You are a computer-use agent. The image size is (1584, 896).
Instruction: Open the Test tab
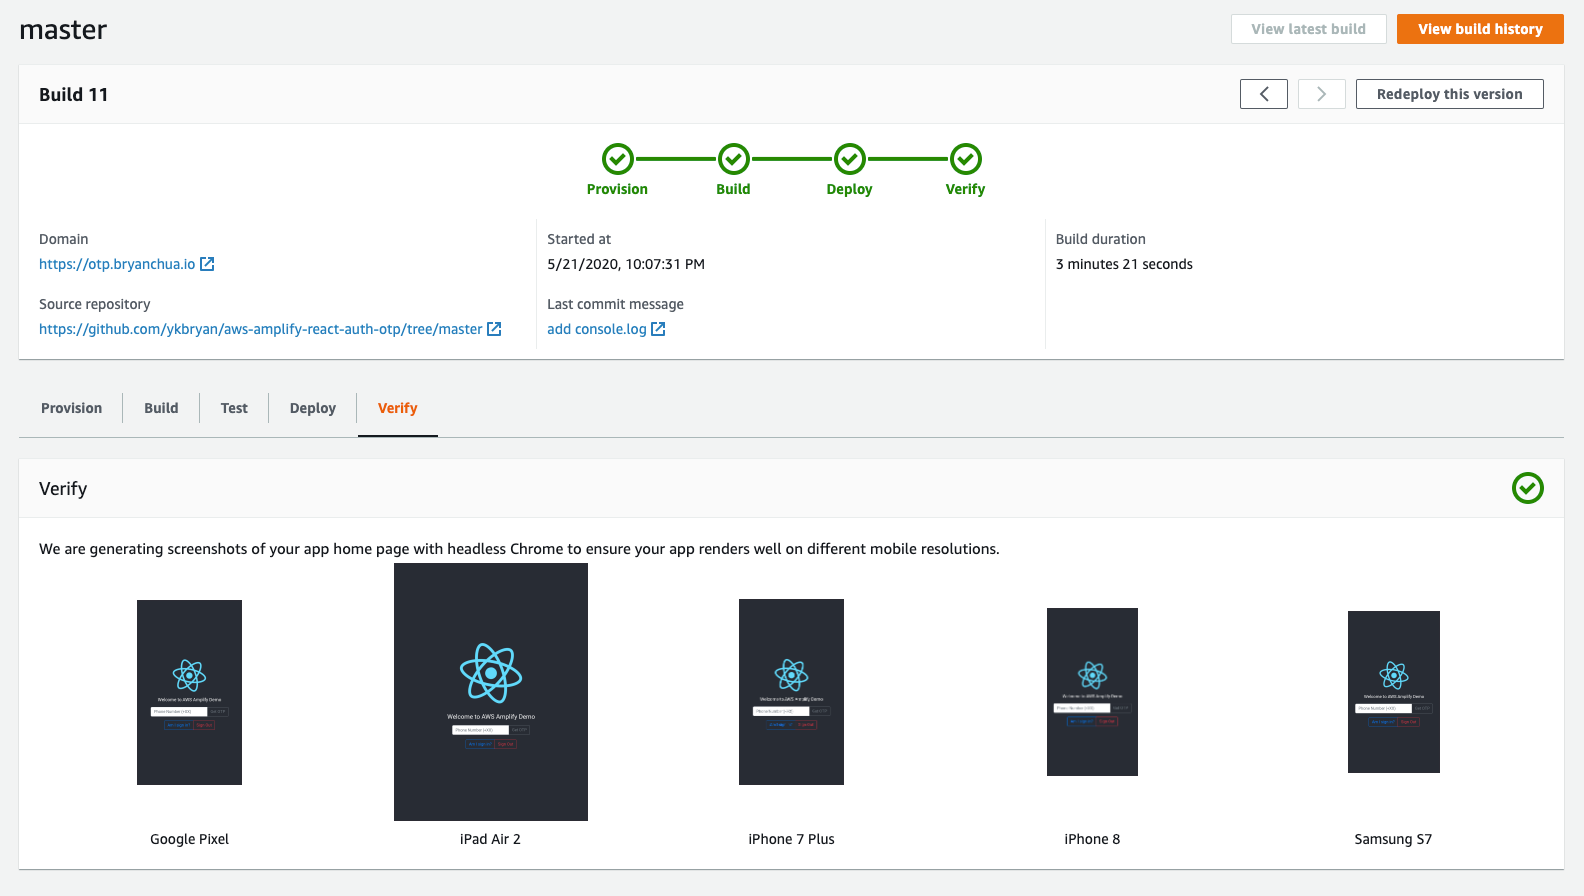[x=234, y=408]
